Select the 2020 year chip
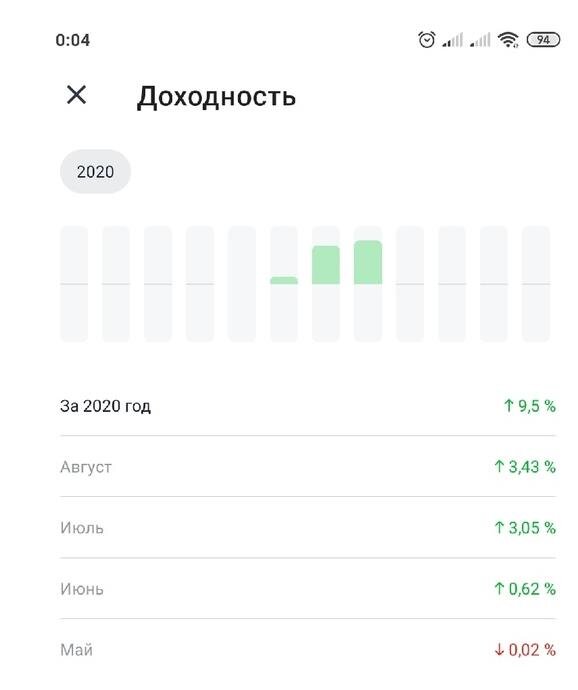The image size is (578, 690). tap(96, 171)
